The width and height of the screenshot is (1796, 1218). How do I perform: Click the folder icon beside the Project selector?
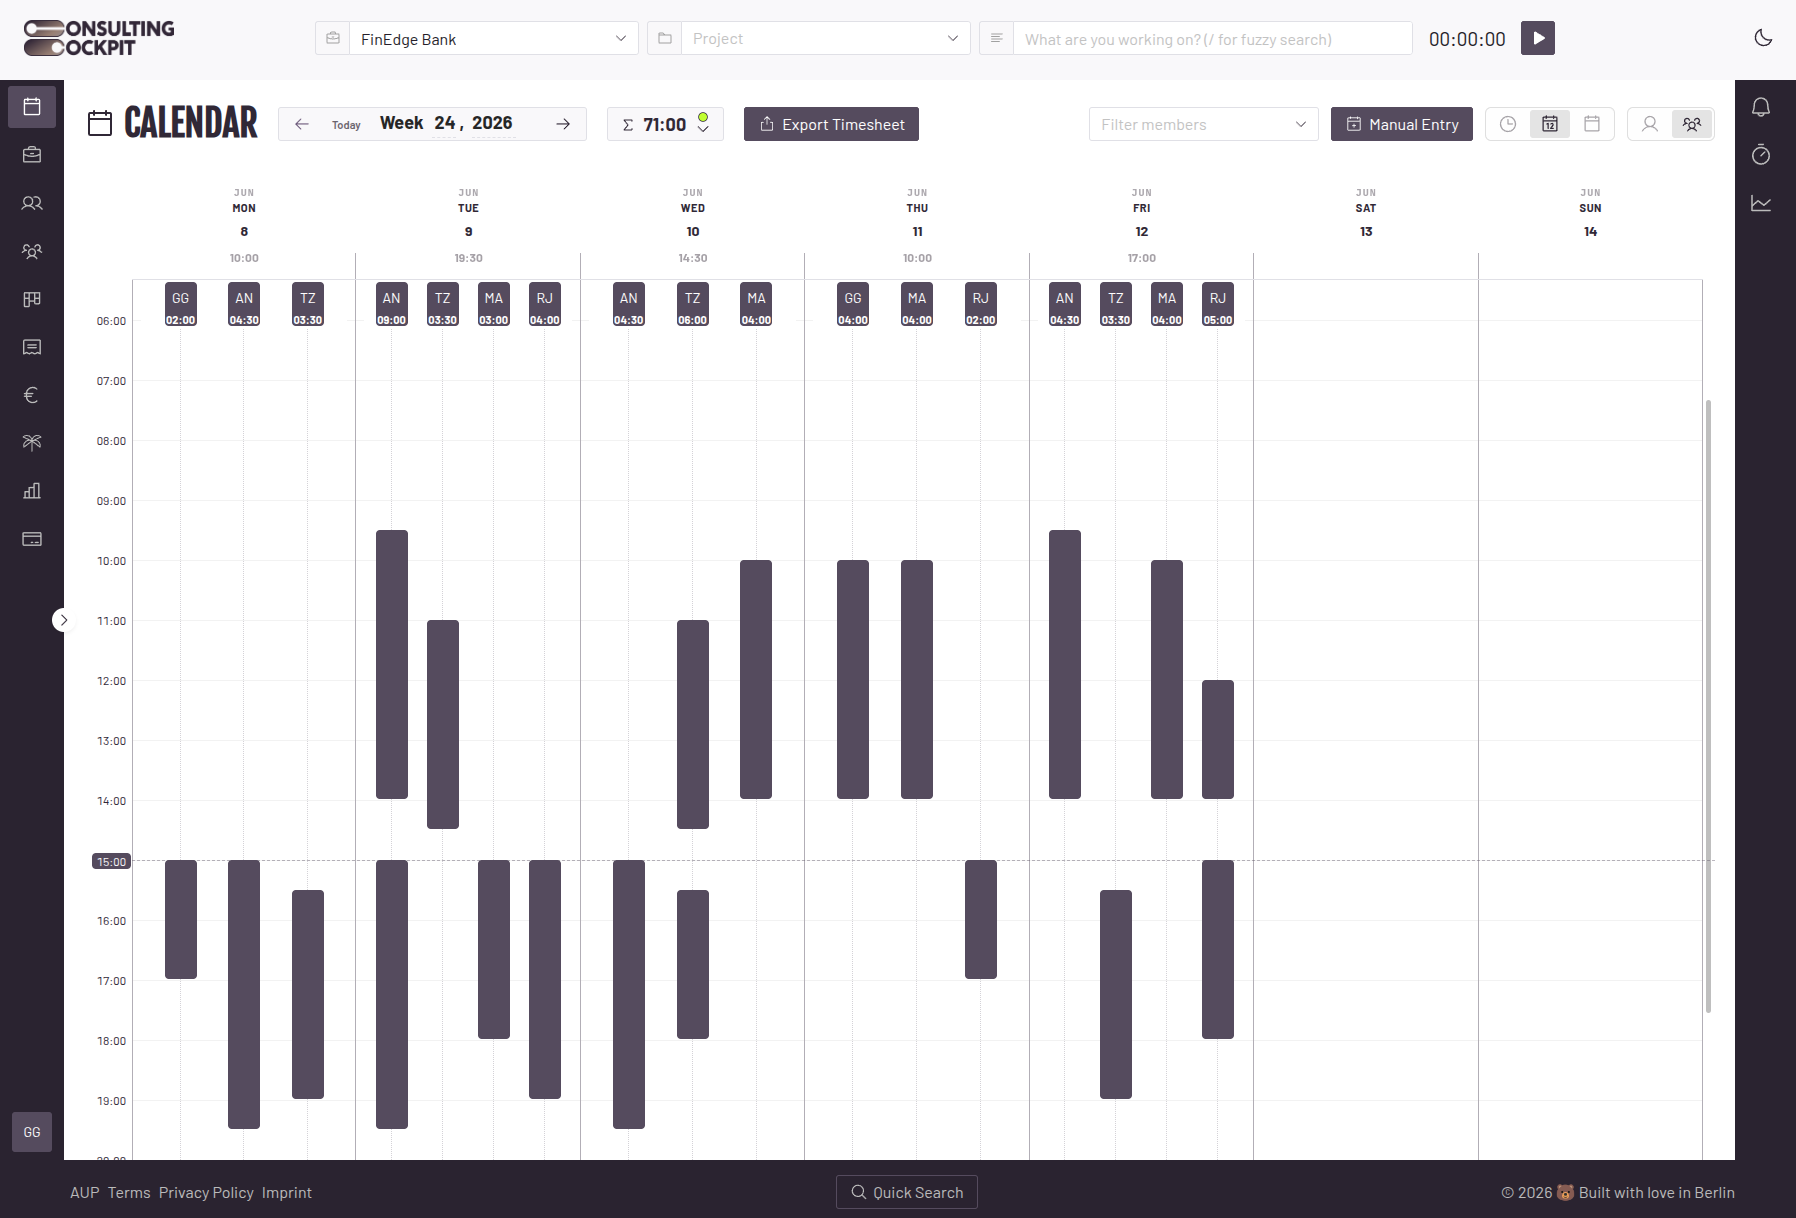[665, 38]
